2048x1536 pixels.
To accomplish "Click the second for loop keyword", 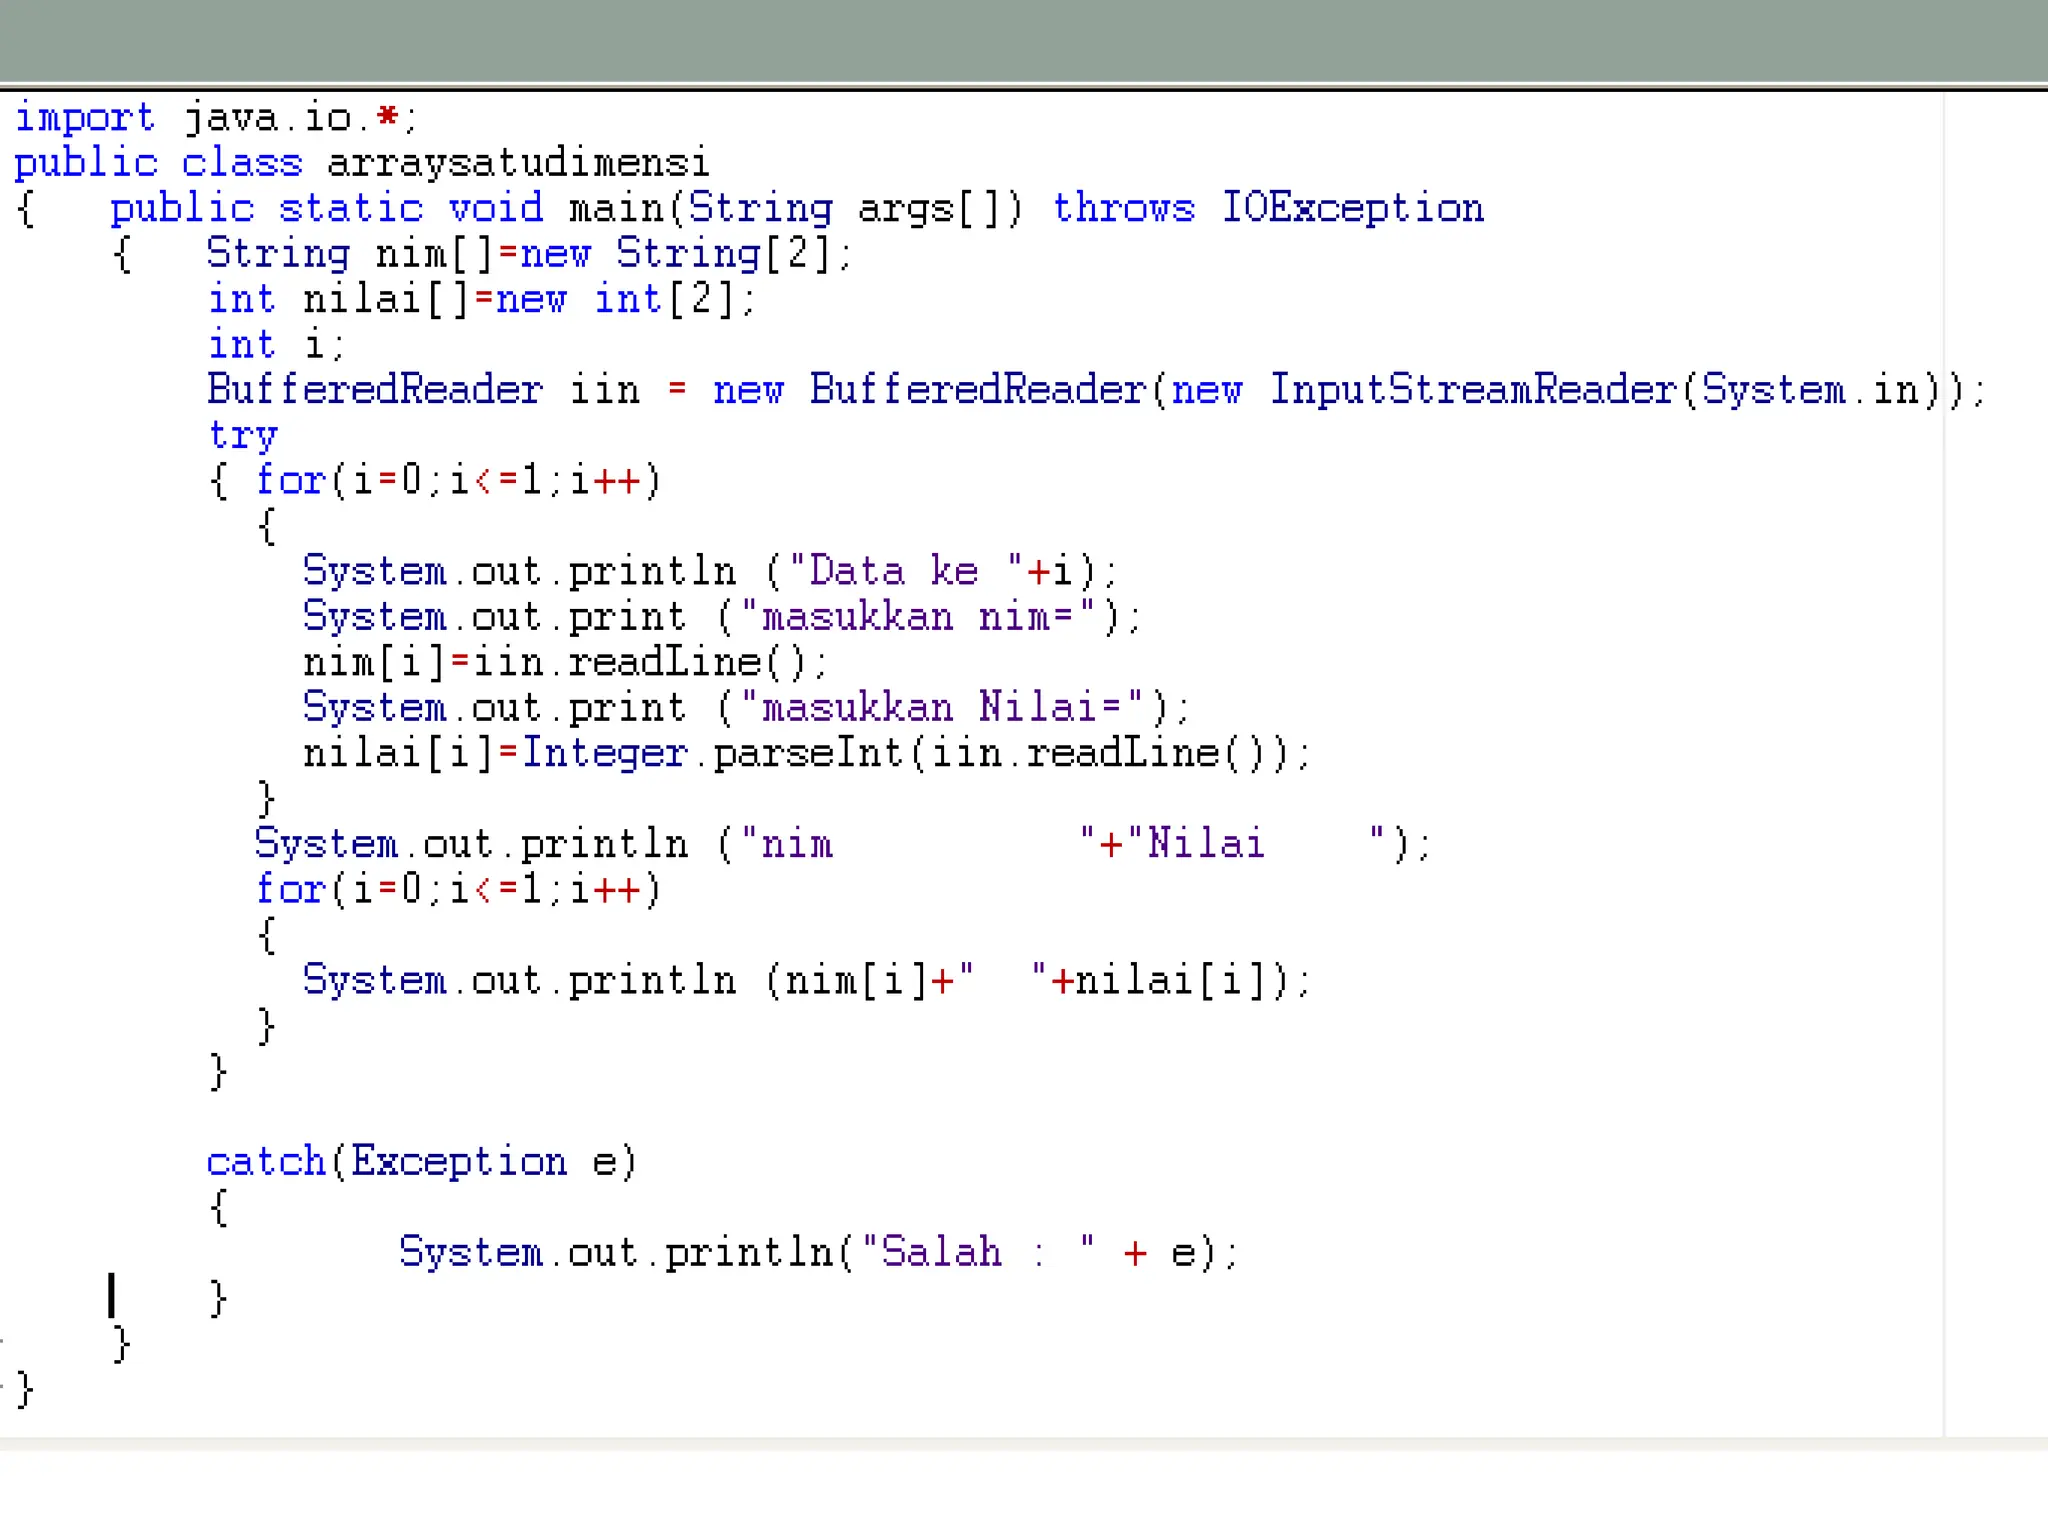I will click(290, 889).
